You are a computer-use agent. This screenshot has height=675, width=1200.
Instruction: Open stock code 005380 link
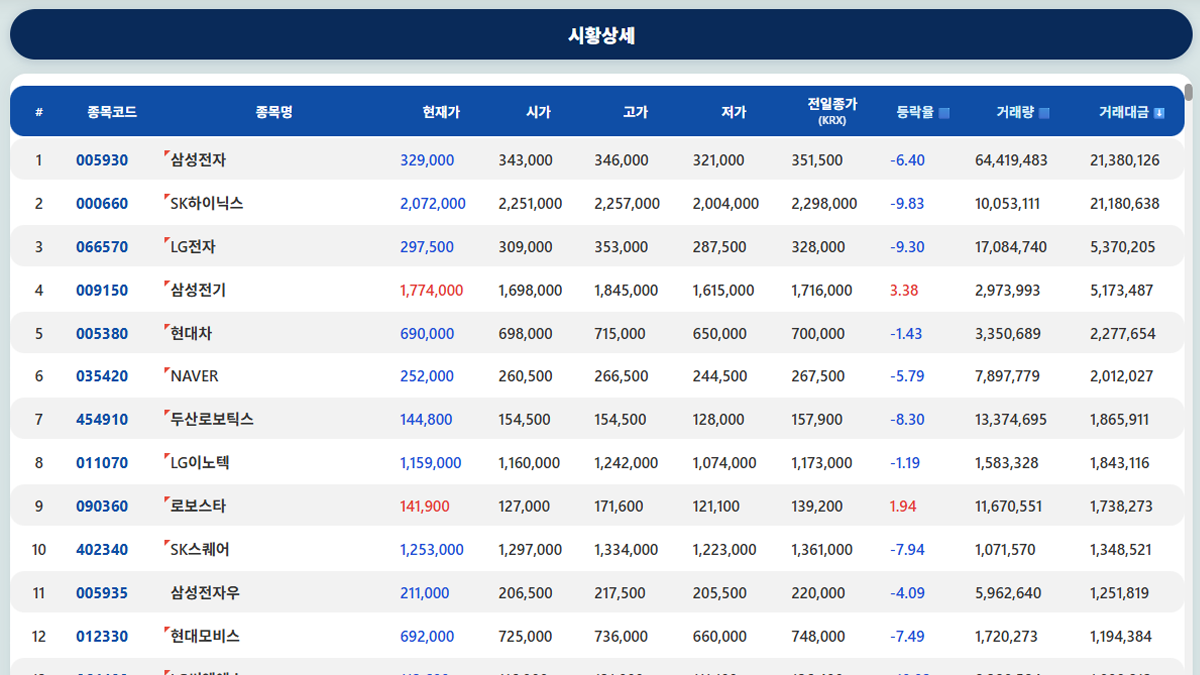pos(102,334)
